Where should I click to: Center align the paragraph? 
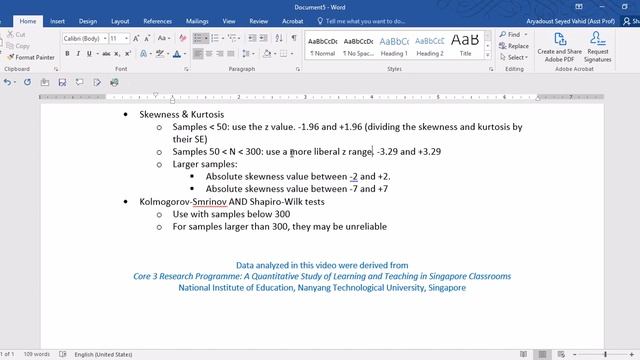click(209, 53)
